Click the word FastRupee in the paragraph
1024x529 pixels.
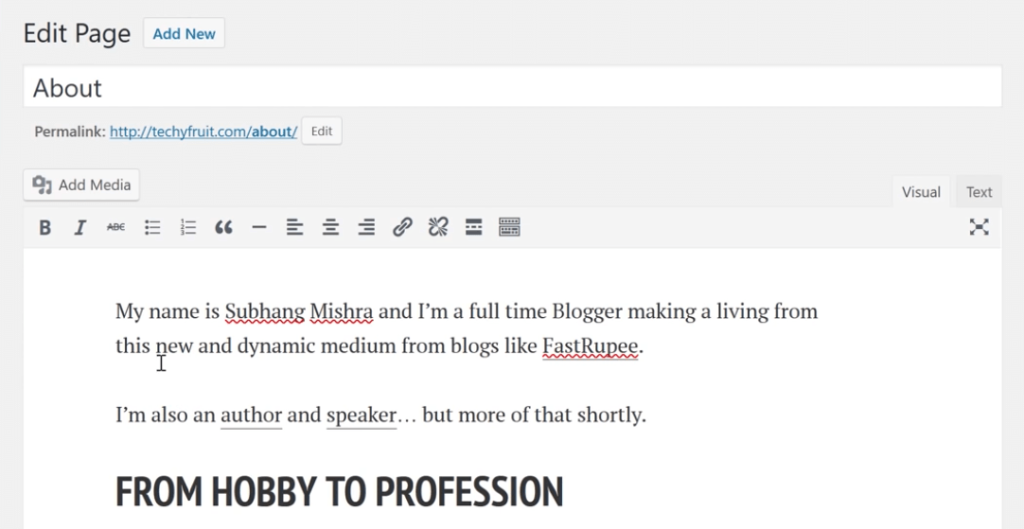click(x=590, y=347)
